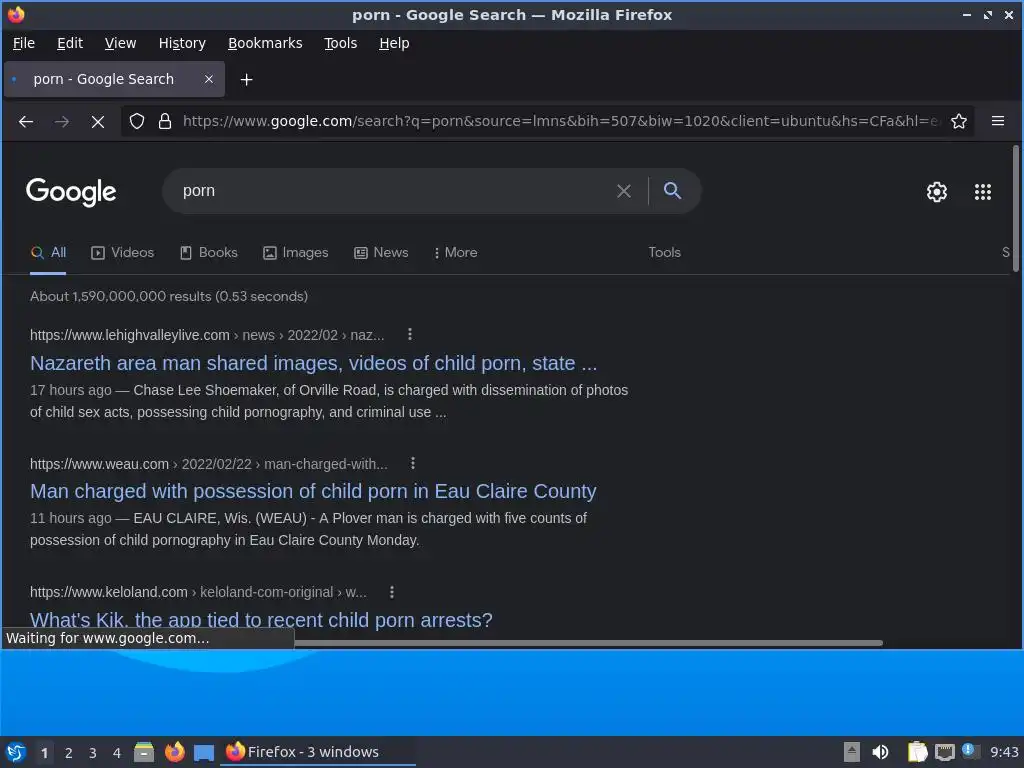Image resolution: width=1024 pixels, height=768 pixels.
Task: Switch to News results
Action: pos(381,253)
